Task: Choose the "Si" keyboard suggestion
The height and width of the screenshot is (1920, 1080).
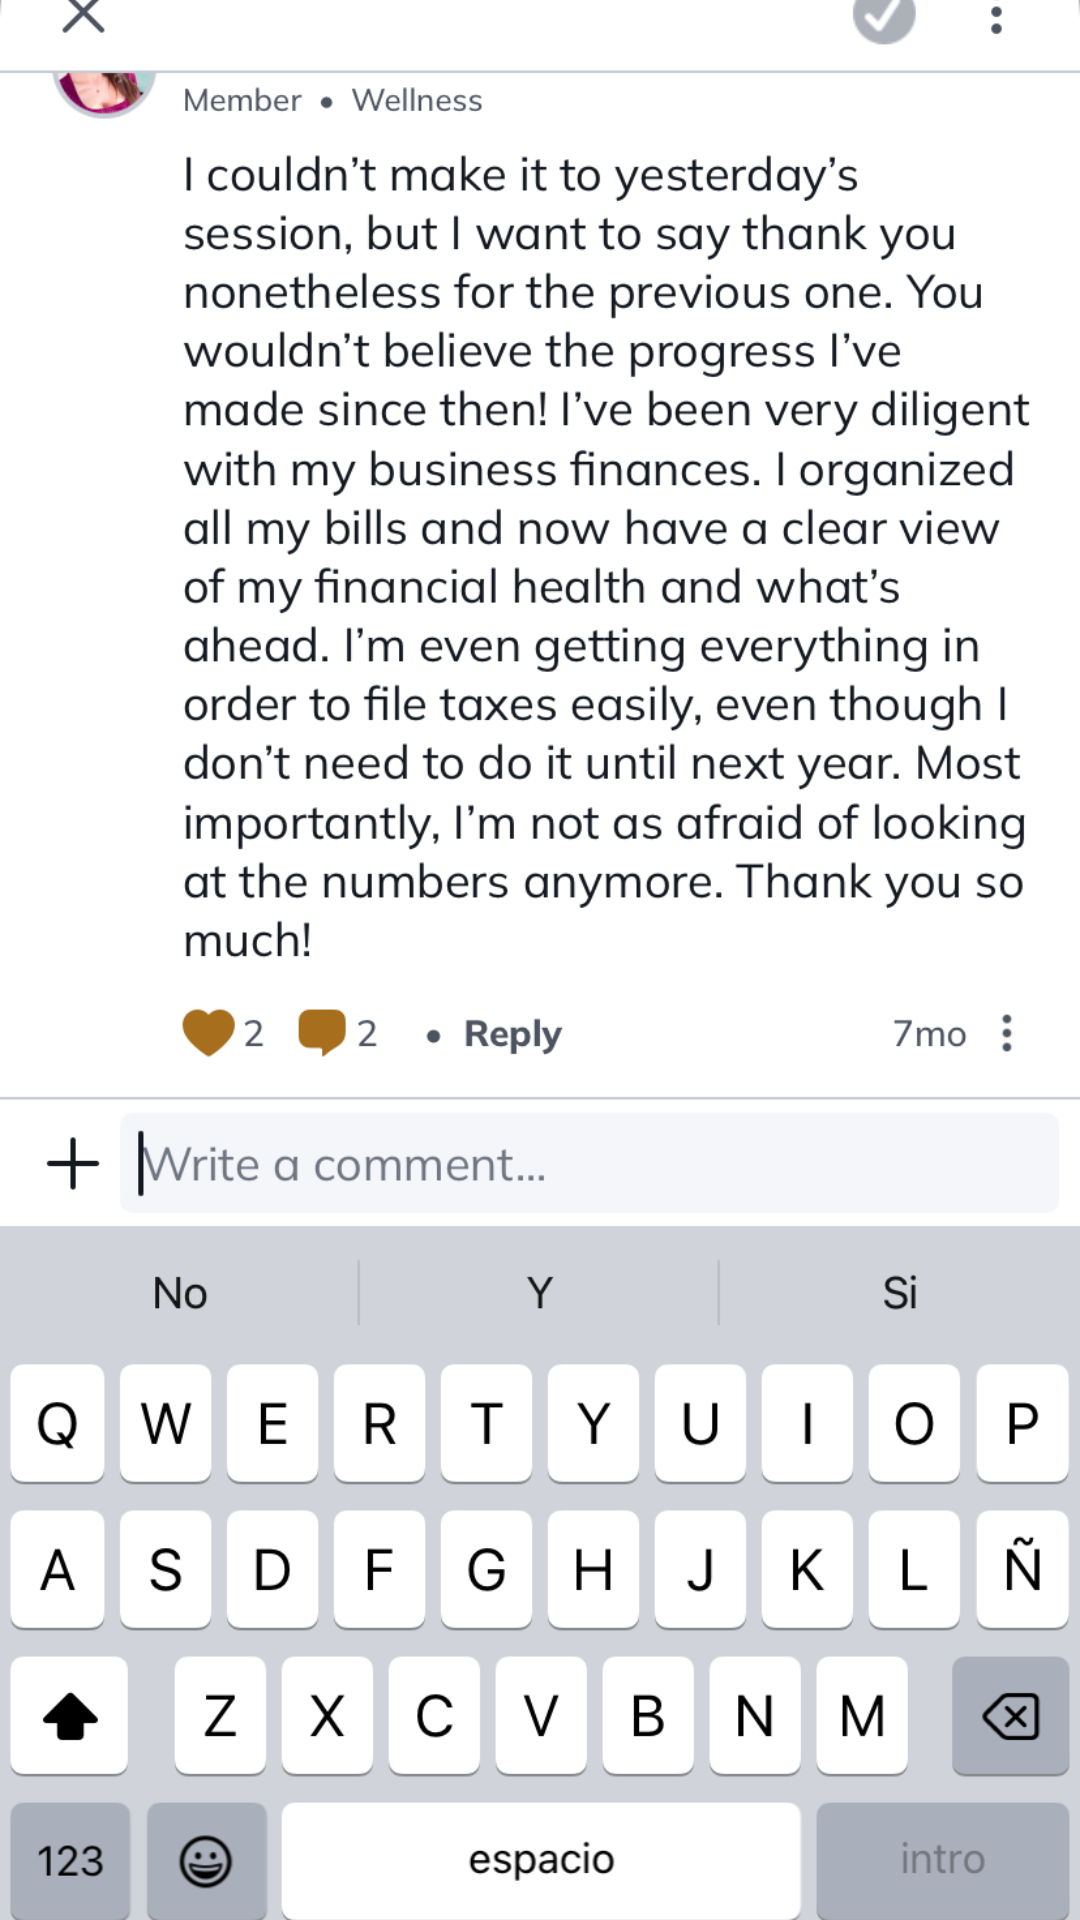Action: tap(900, 1293)
